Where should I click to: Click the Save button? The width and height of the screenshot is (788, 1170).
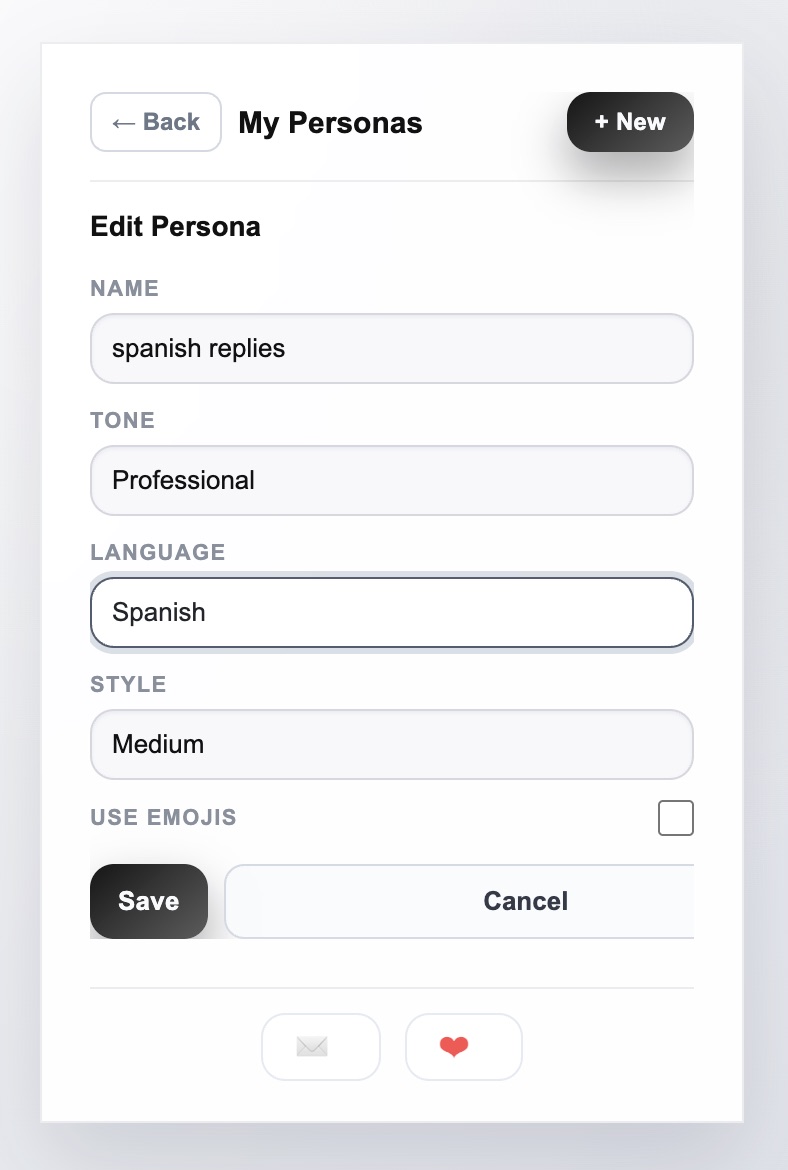tap(148, 901)
